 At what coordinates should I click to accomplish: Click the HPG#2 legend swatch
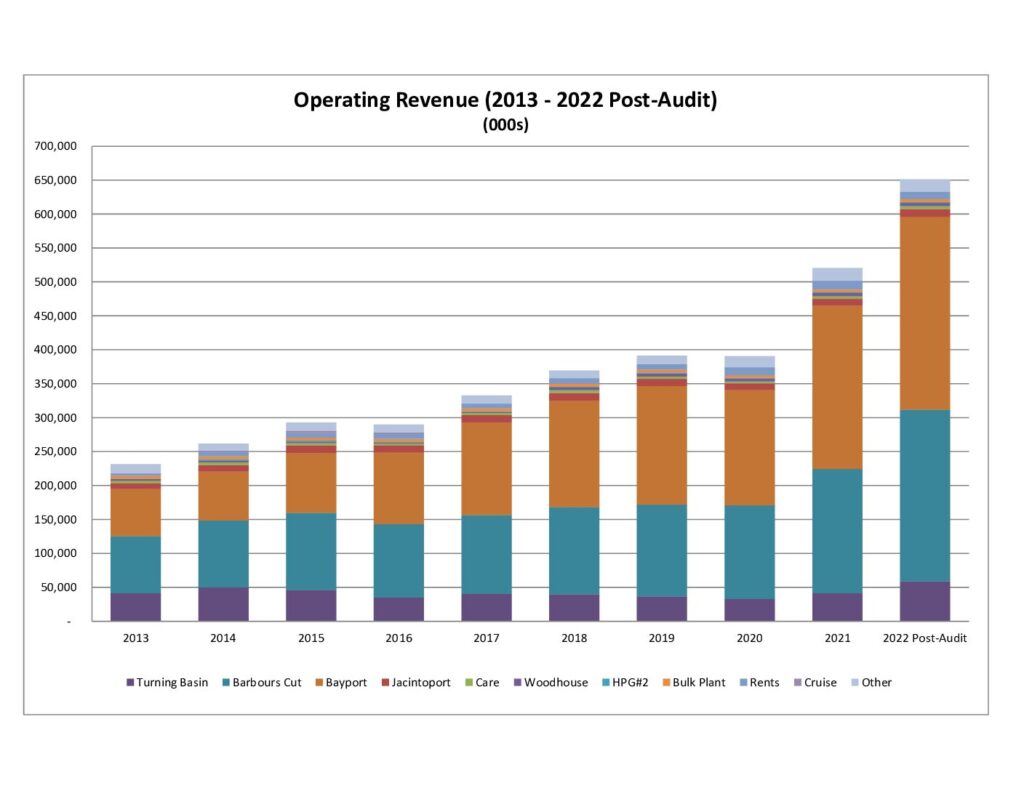[605, 683]
